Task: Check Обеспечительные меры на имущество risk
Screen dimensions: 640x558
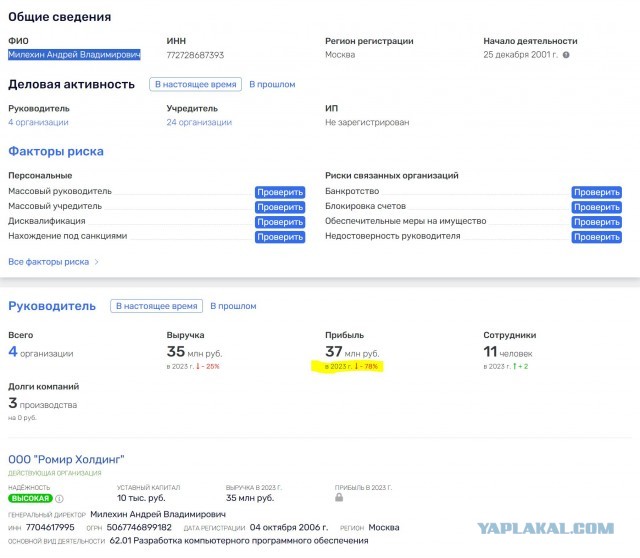Action: pyautogui.click(x=597, y=222)
